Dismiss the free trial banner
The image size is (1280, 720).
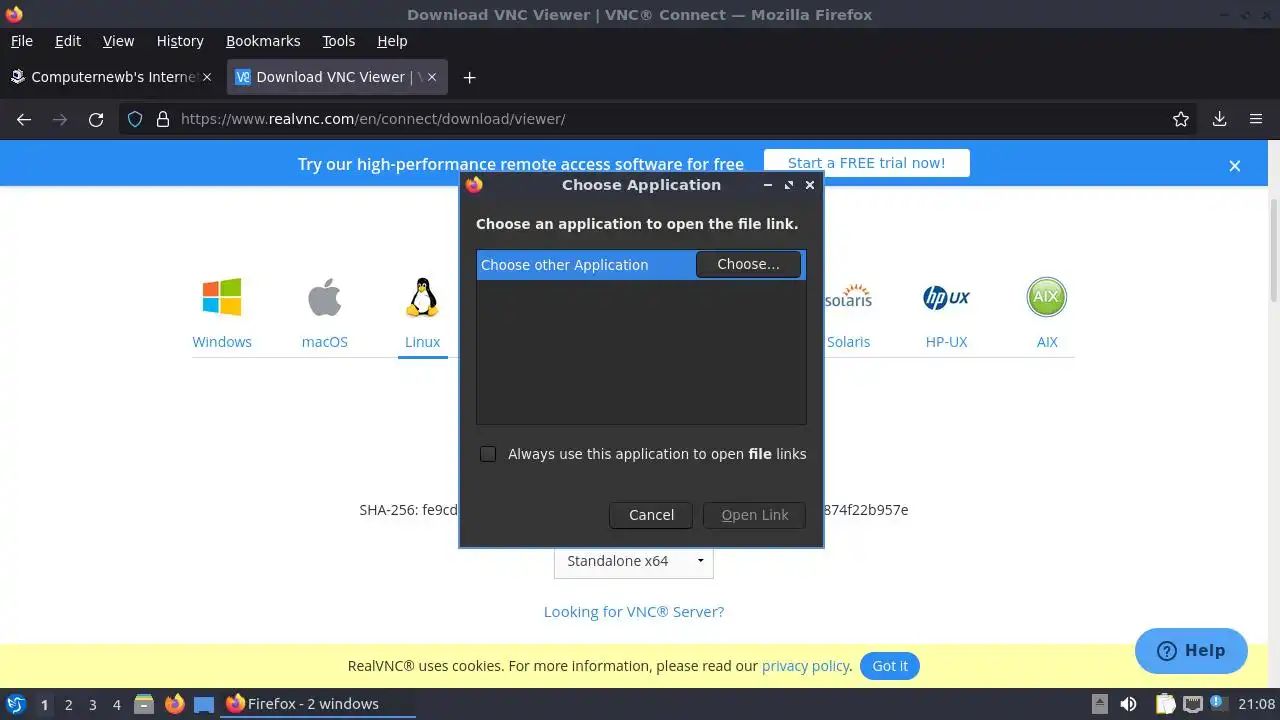click(1235, 166)
